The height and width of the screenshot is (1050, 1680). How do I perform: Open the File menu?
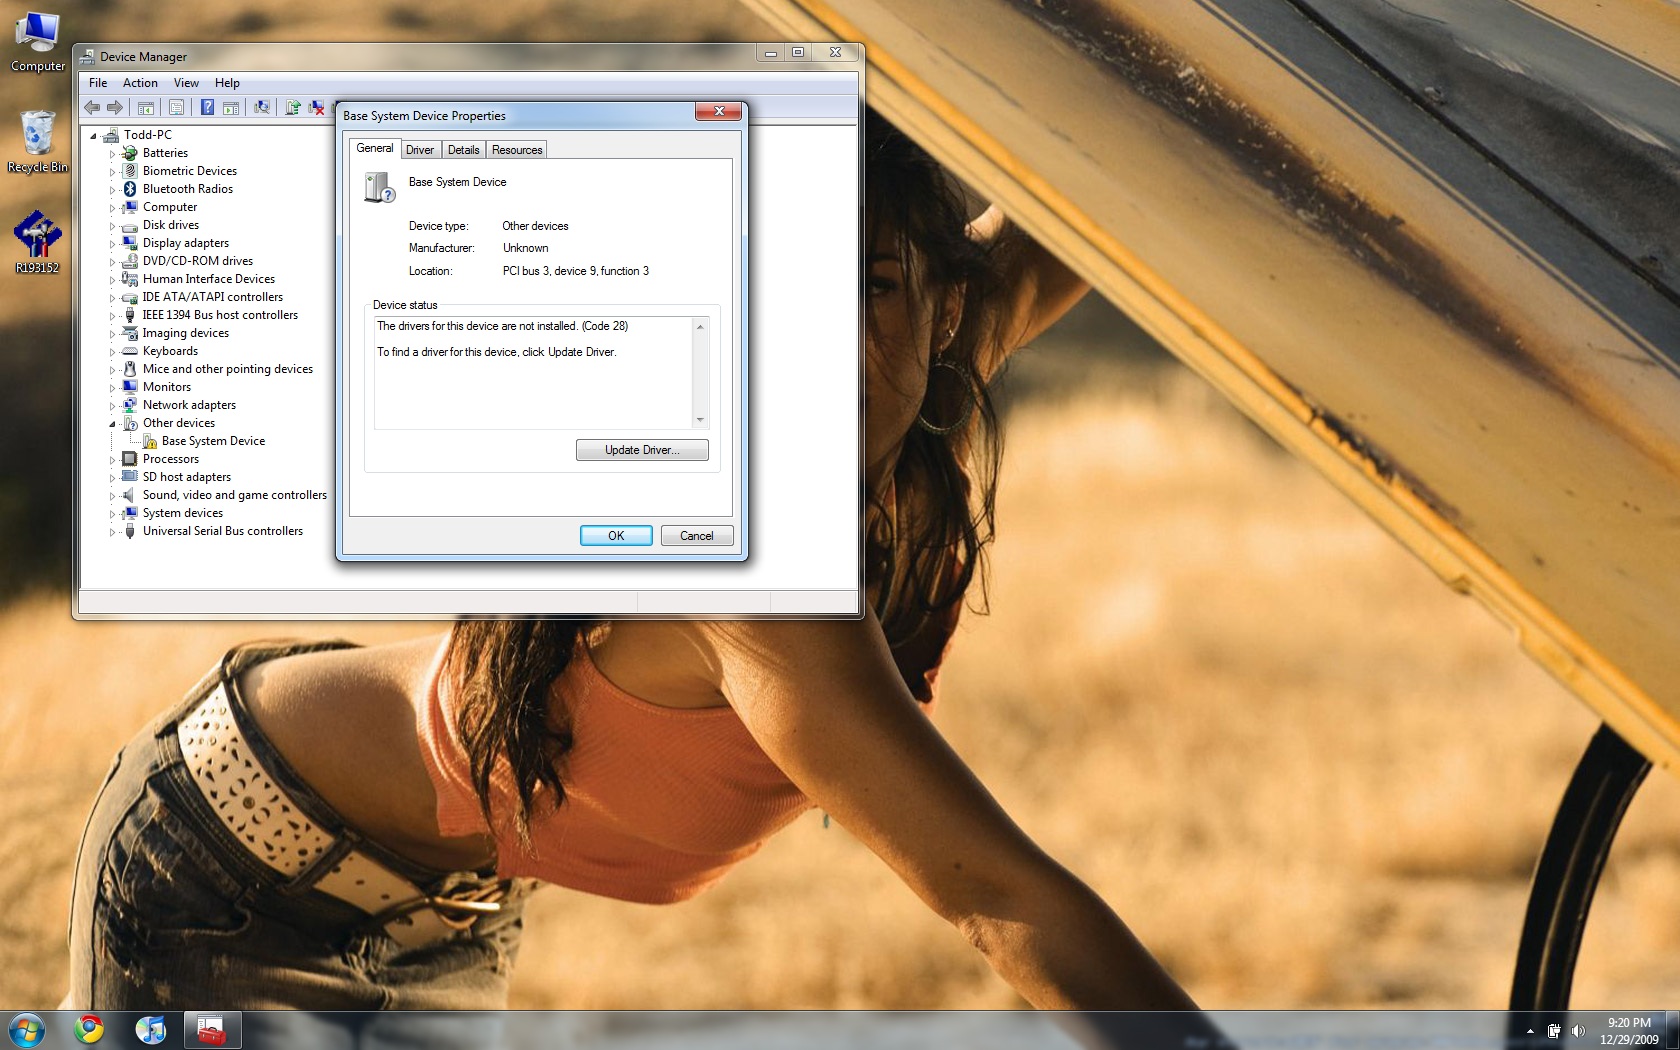click(x=98, y=83)
